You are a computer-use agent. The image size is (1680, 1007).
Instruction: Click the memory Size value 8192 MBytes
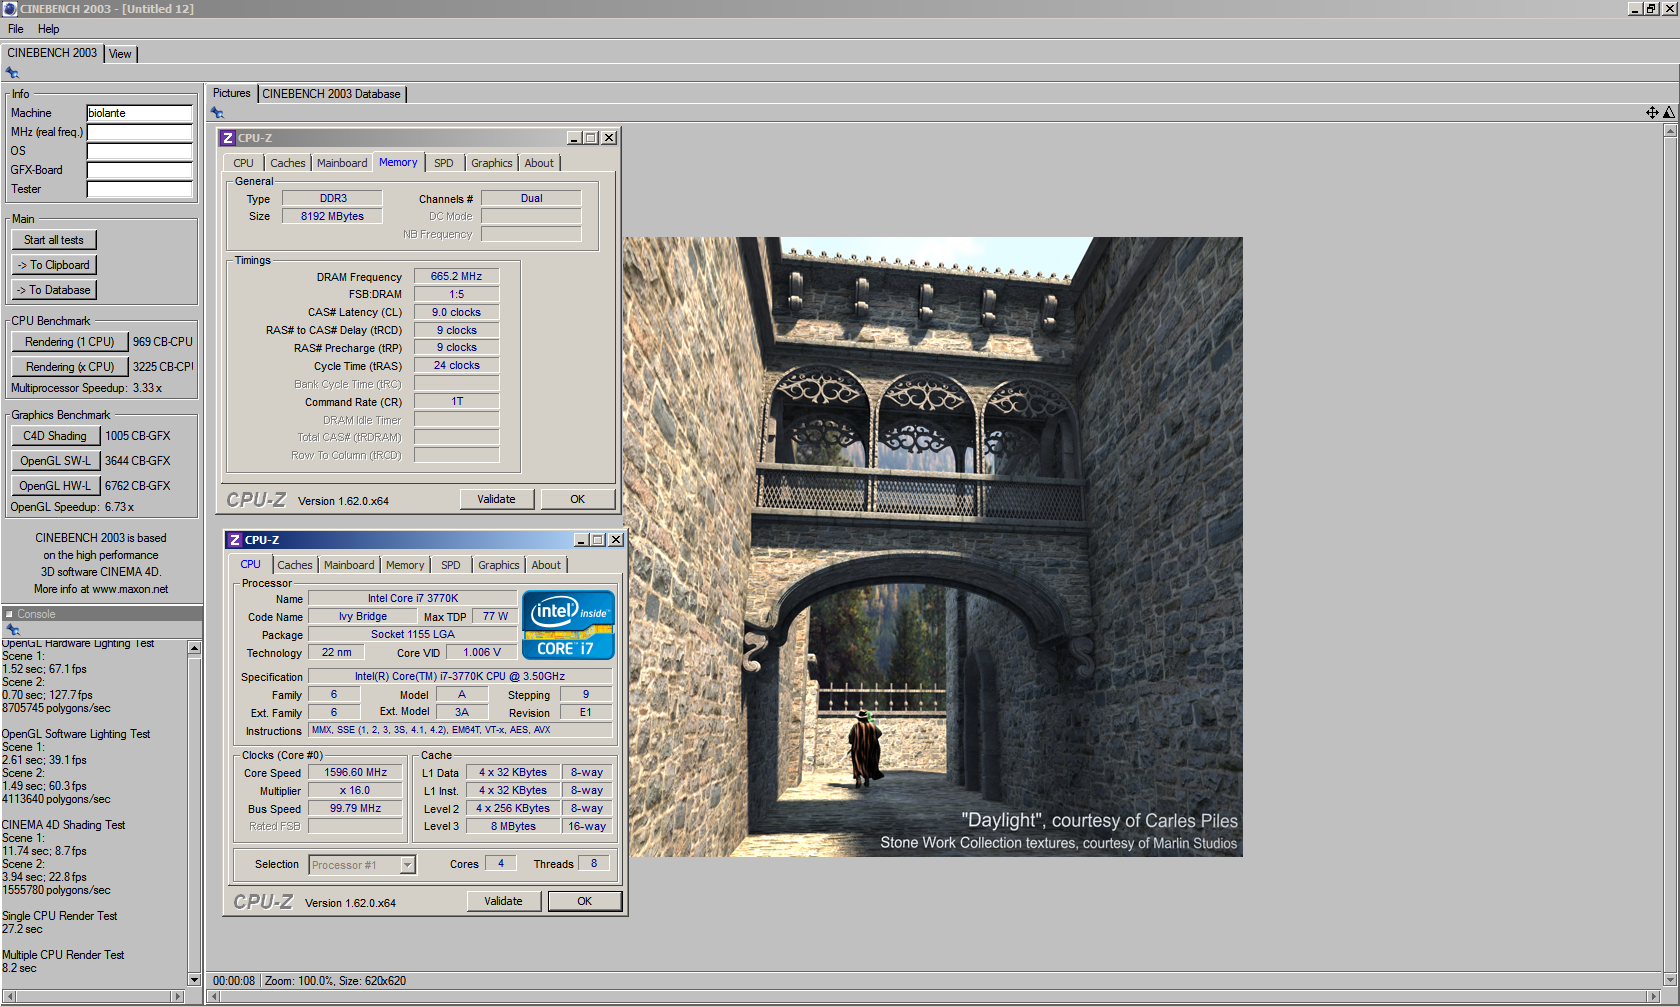[332, 216]
